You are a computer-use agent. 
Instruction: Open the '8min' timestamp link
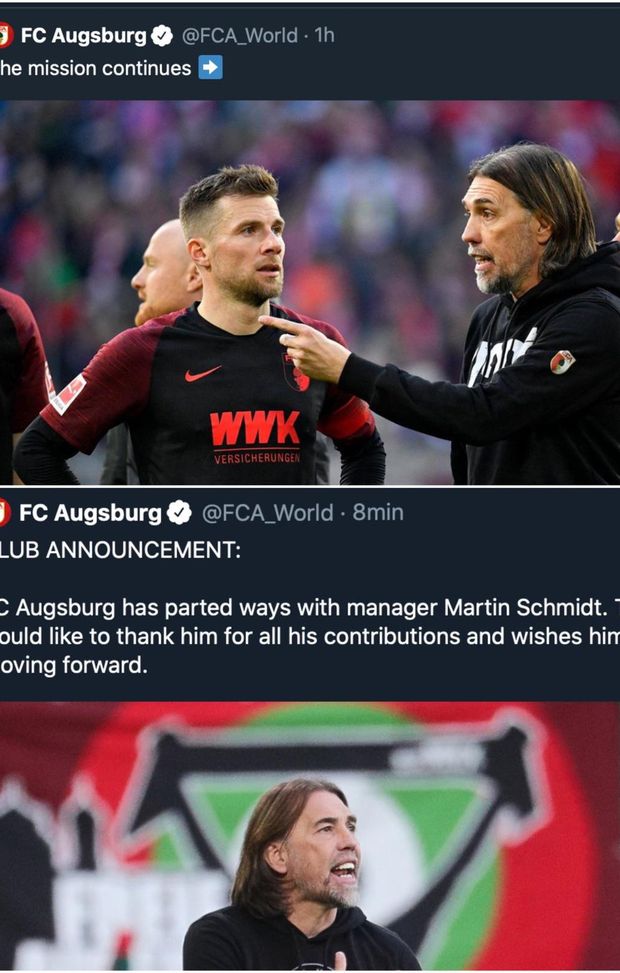click(x=378, y=513)
